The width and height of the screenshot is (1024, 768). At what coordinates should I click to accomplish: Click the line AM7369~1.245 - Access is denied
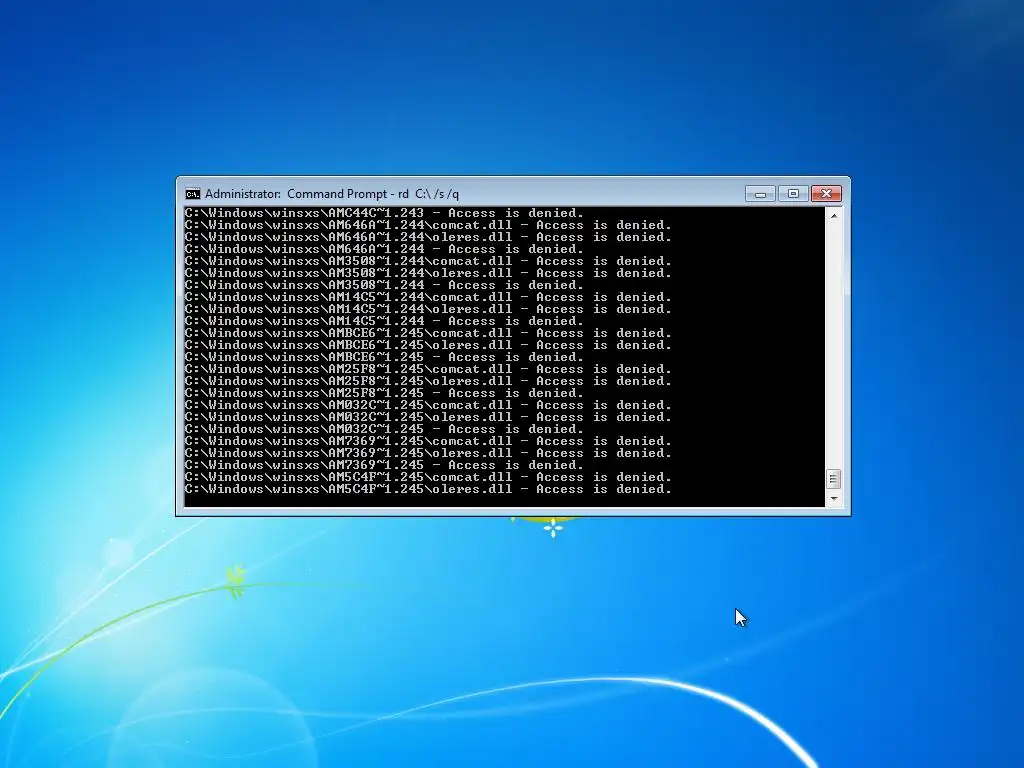click(x=384, y=466)
